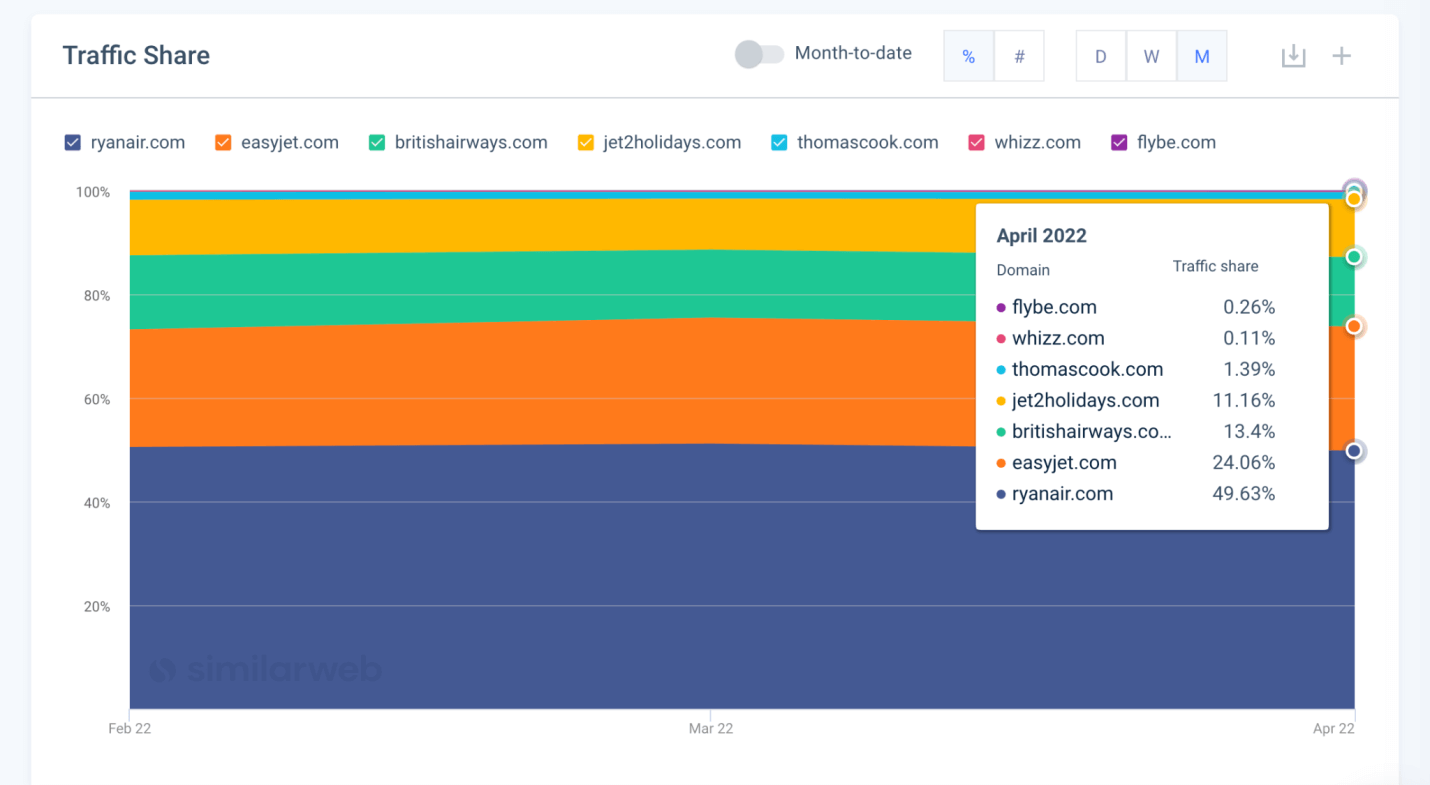The height and width of the screenshot is (785, 1430).
Task: Uncheck the britishairways.com legend checkbox
Action: [377, 143]
